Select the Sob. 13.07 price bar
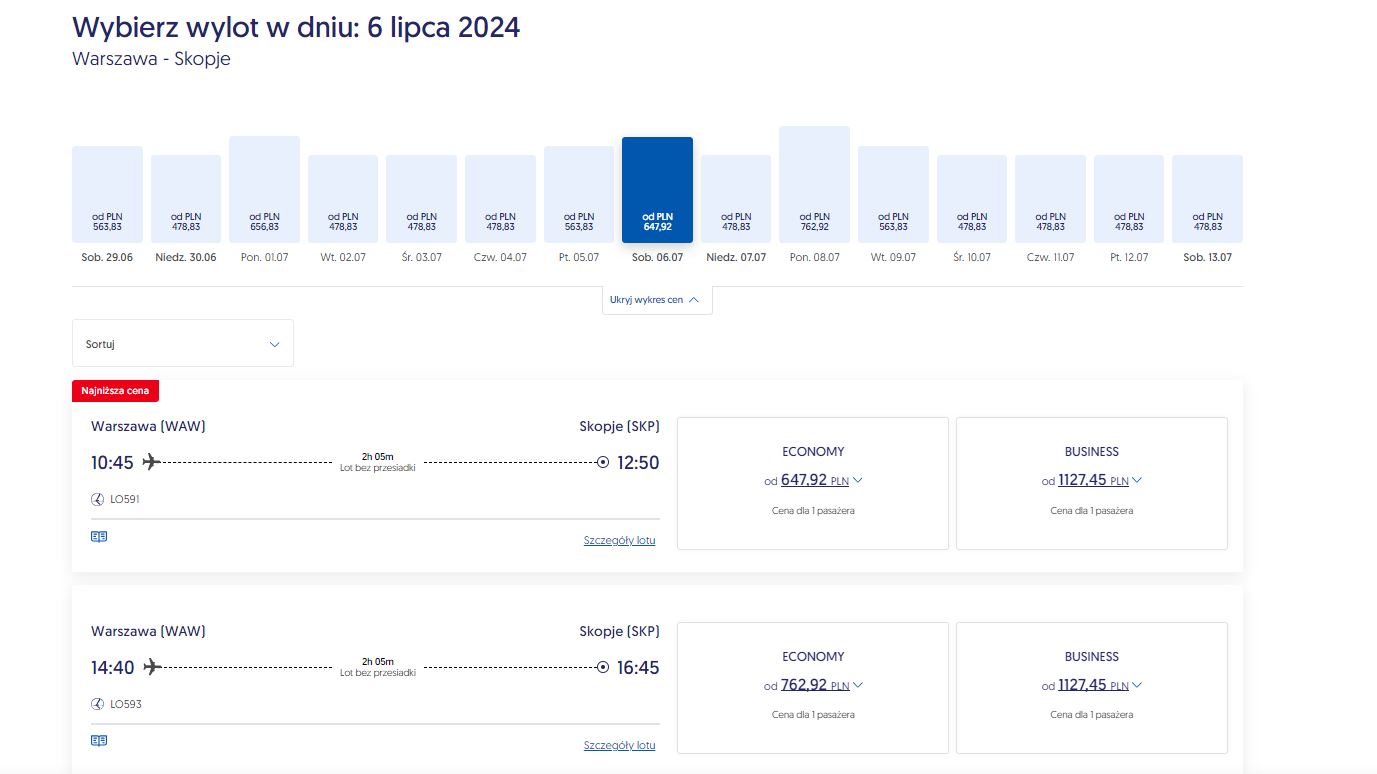 [1207, 199]
